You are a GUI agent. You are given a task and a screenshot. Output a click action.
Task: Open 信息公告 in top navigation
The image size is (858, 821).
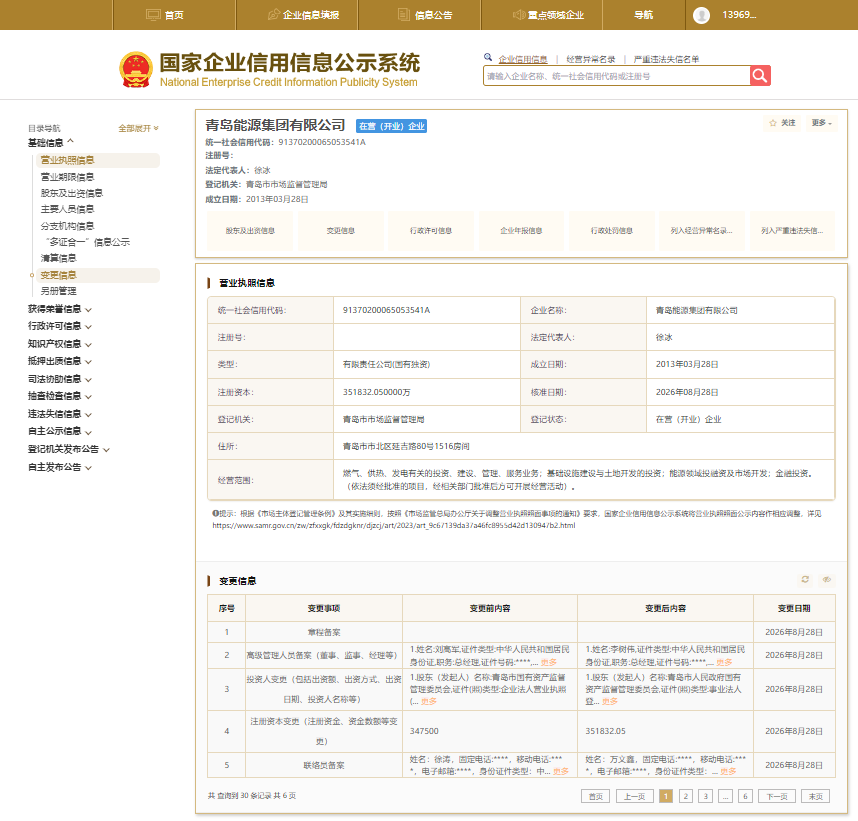click(425, 15)
